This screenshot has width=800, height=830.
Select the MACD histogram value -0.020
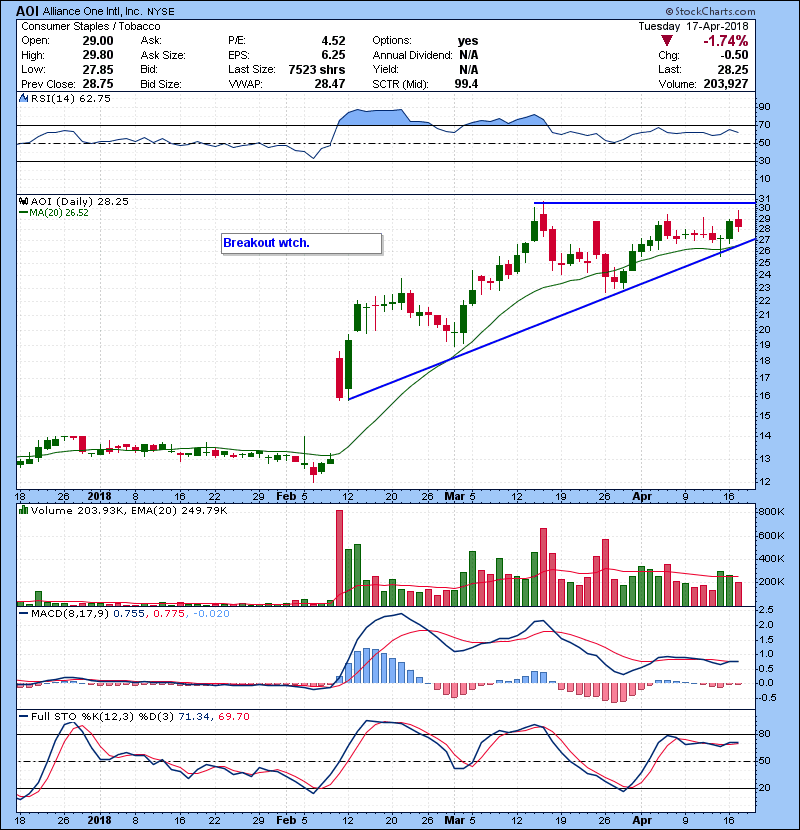pyautogui.click(x=211, y=614)
